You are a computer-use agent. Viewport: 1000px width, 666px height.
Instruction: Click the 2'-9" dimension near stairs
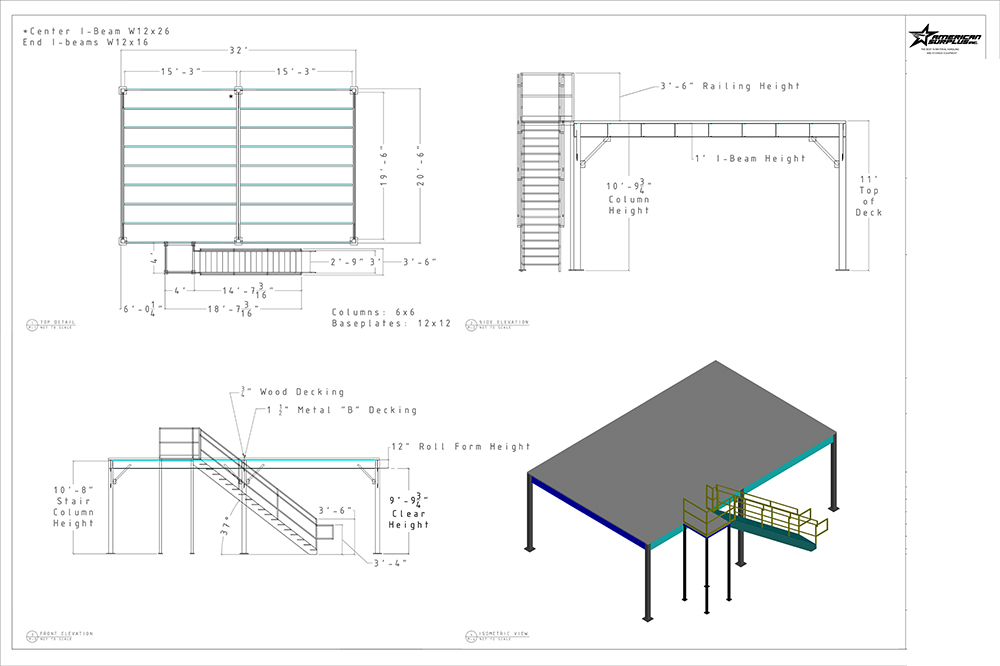click(348, 262)
